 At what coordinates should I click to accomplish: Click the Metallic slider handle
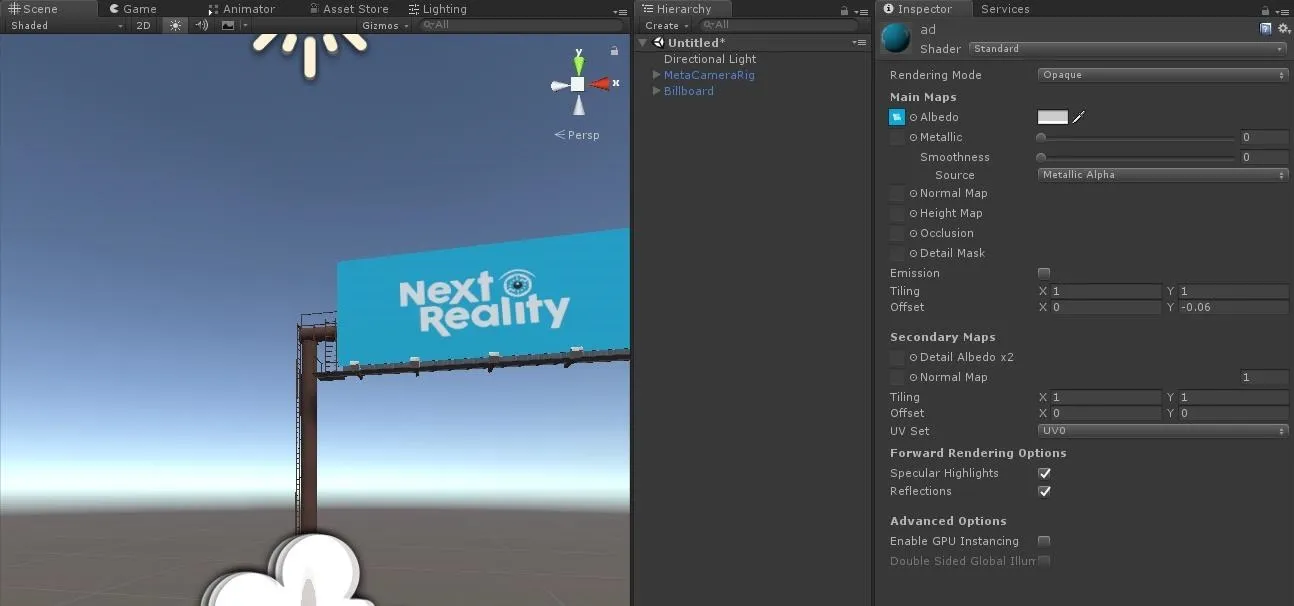coord(1041,137)
